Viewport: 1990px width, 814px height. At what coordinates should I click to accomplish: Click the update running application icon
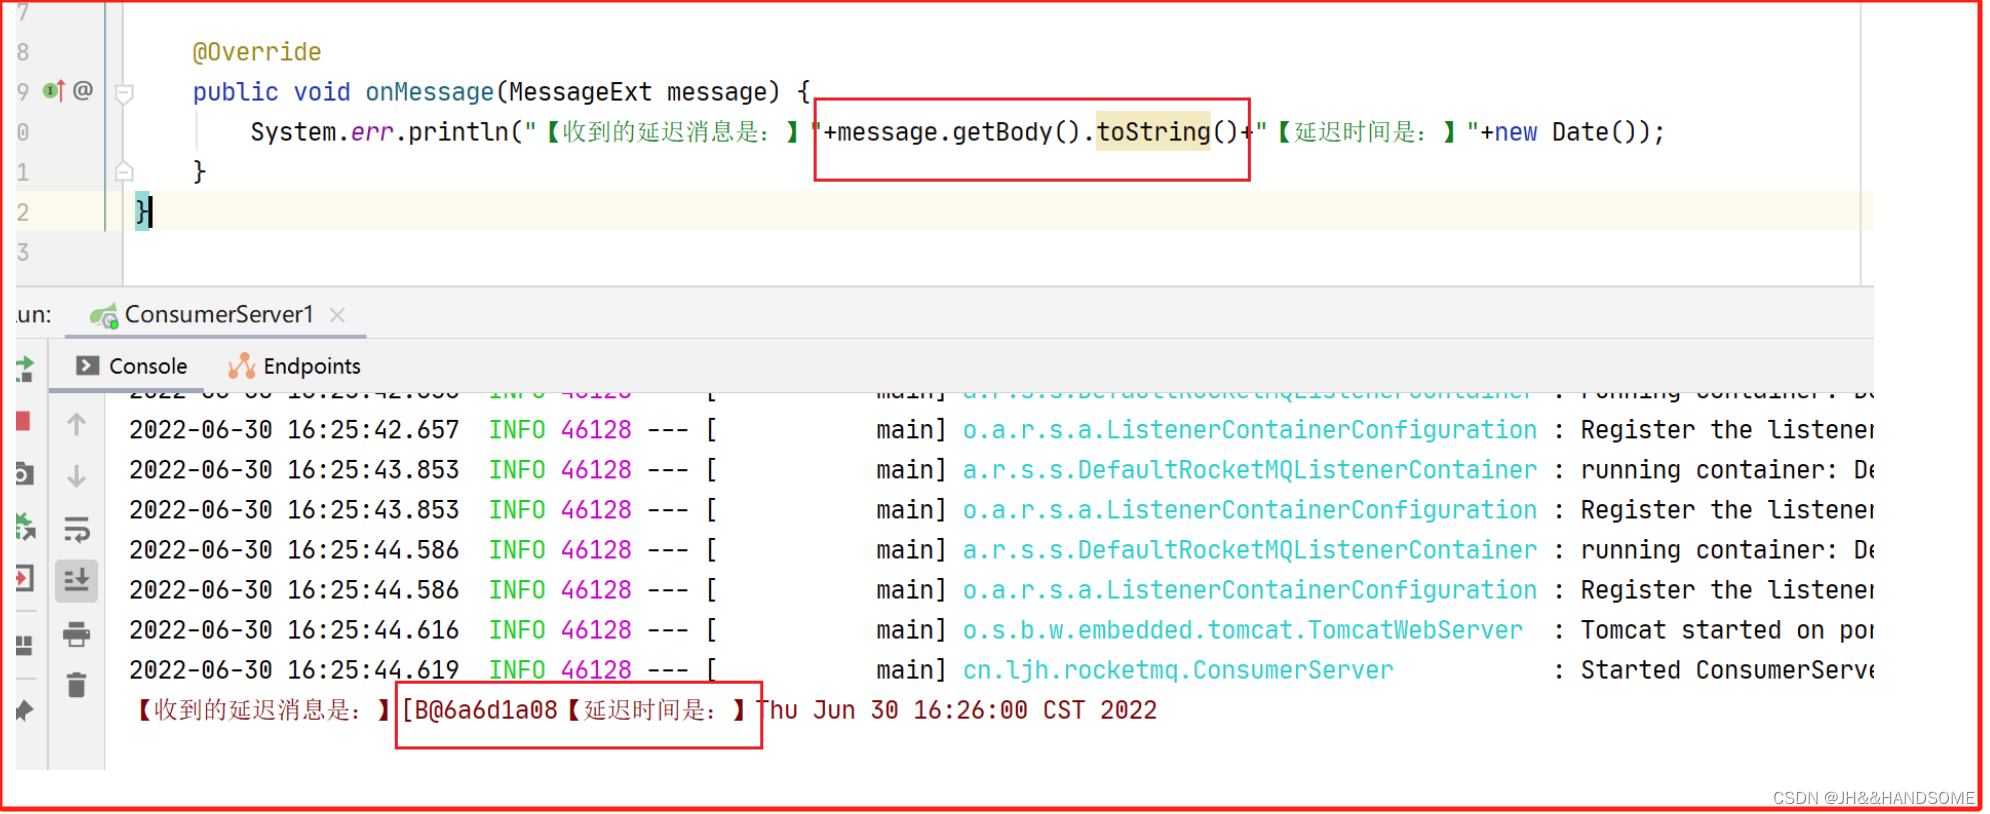[x=25, y=525]
